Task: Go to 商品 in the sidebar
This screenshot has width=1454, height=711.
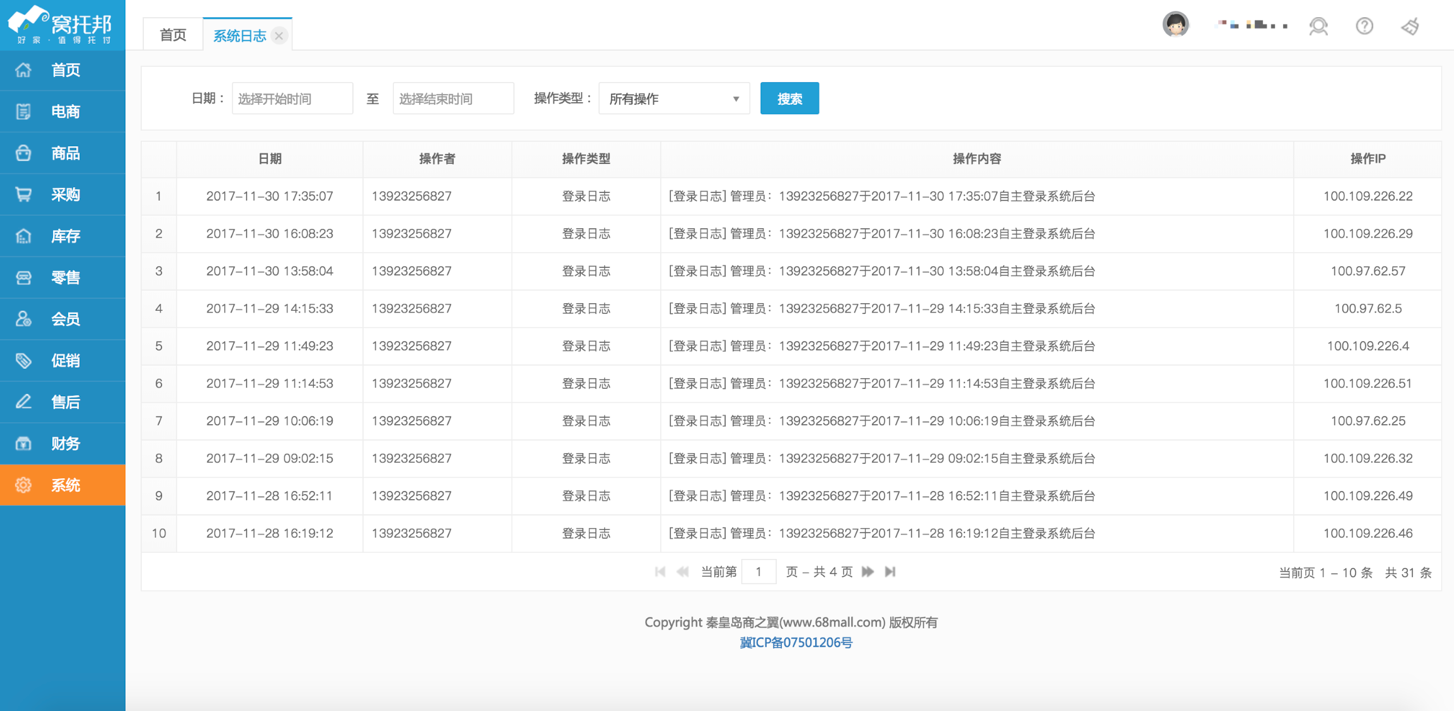Action: (63, 153)
